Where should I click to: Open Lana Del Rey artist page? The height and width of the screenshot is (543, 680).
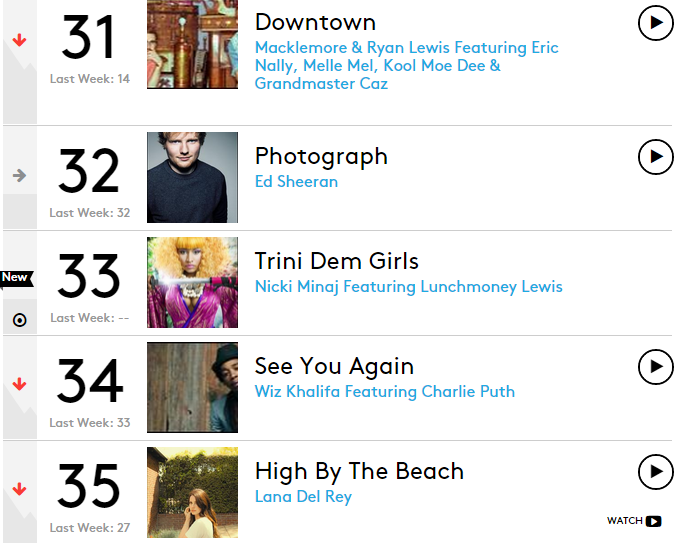(303, 497)
